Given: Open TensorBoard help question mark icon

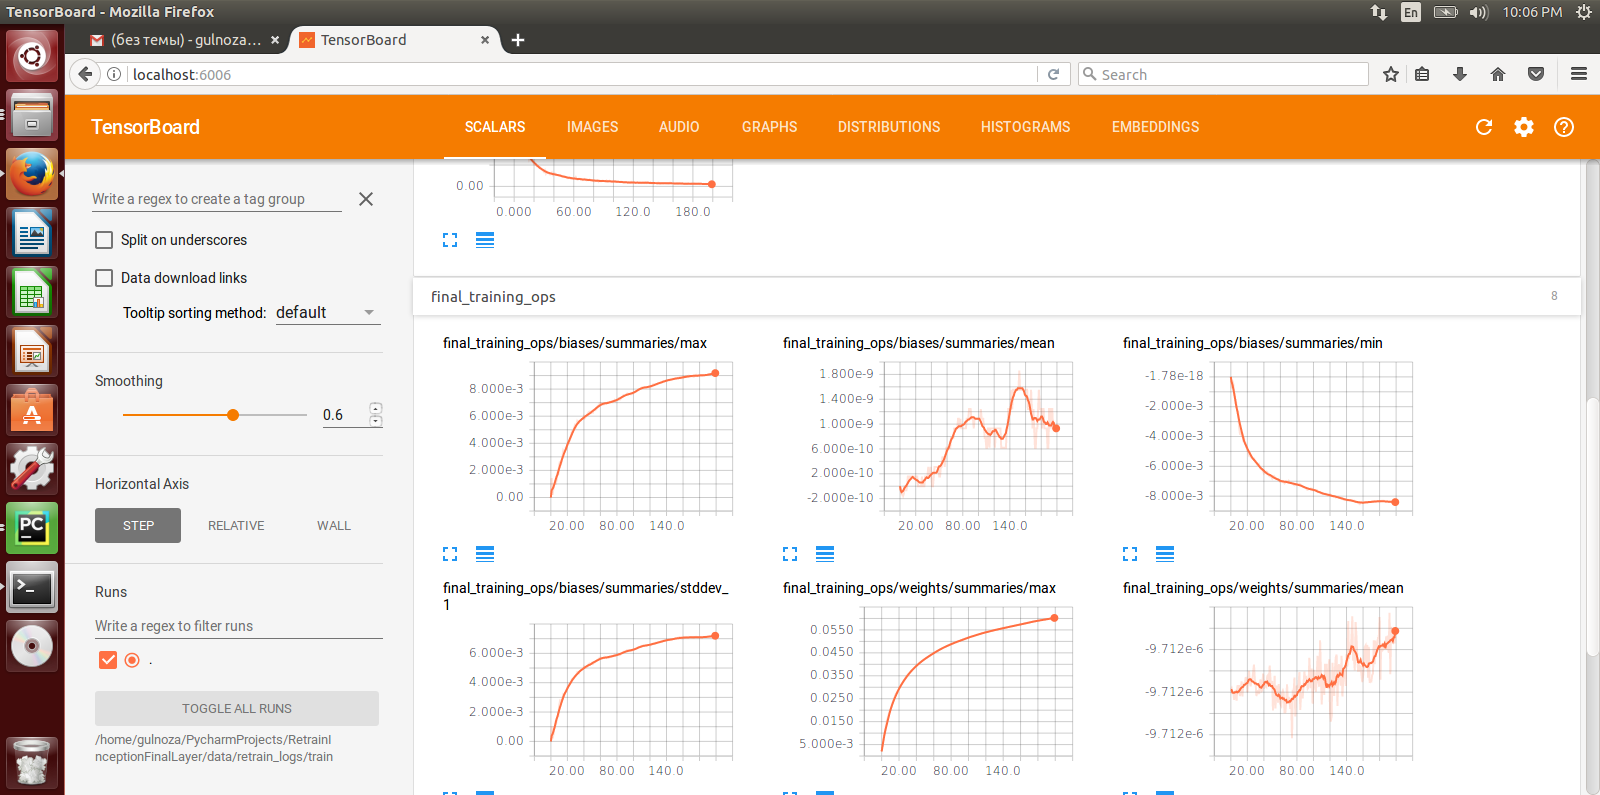Looking at the screenshot, I should (1564, 127).
